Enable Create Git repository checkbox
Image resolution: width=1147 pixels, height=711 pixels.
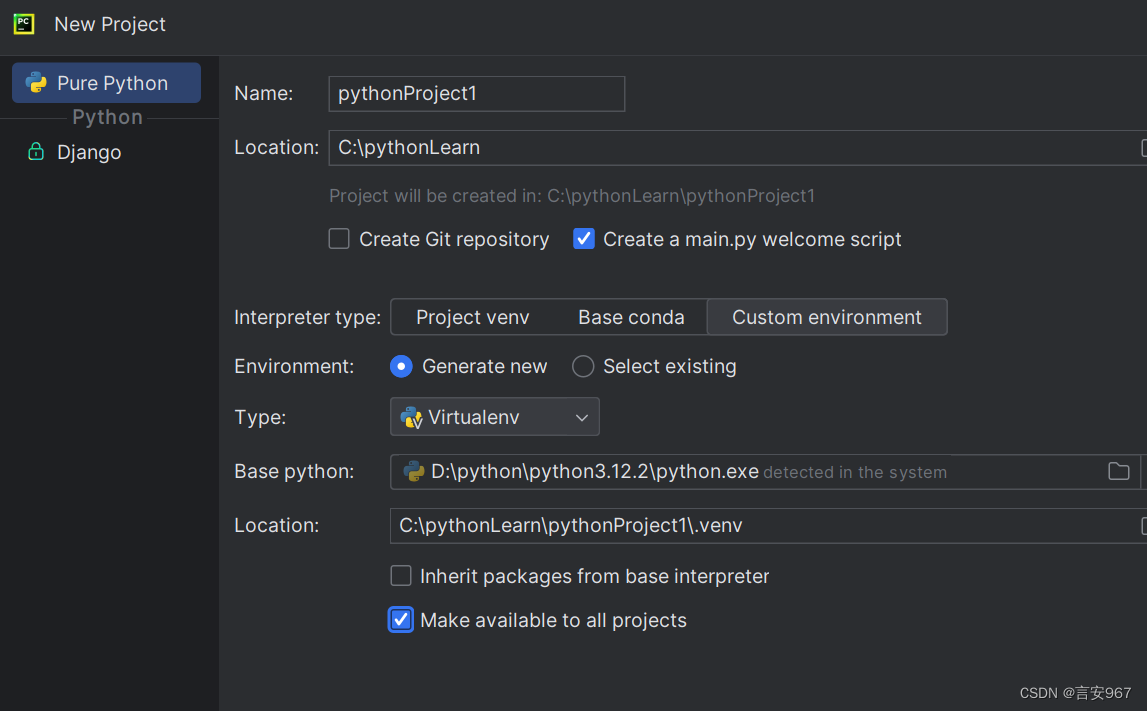click(340, 239)
